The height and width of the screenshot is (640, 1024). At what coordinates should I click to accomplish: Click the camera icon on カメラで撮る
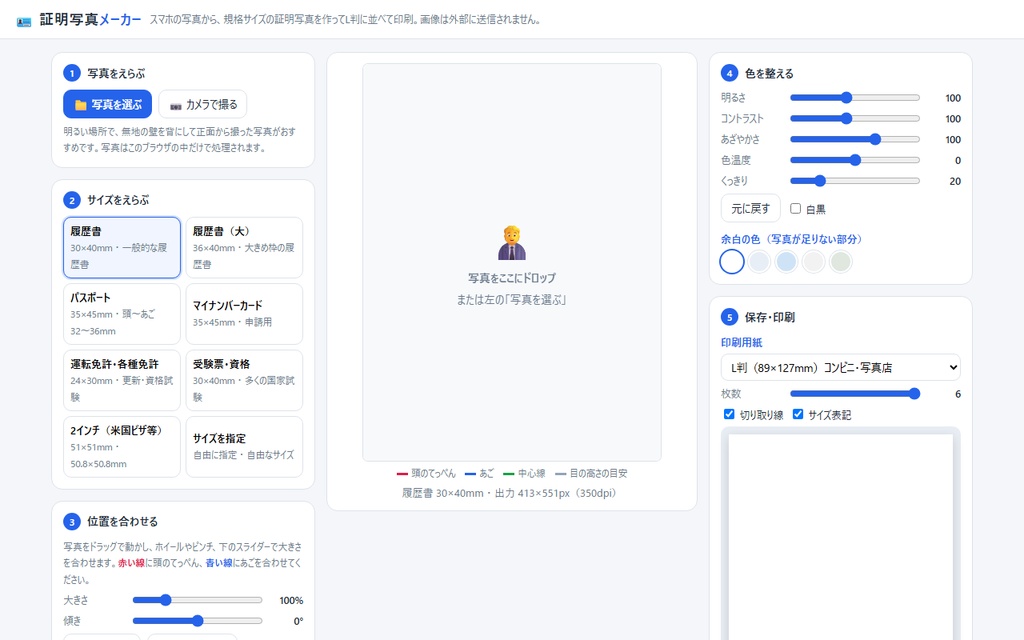click(x=176, y=105)
